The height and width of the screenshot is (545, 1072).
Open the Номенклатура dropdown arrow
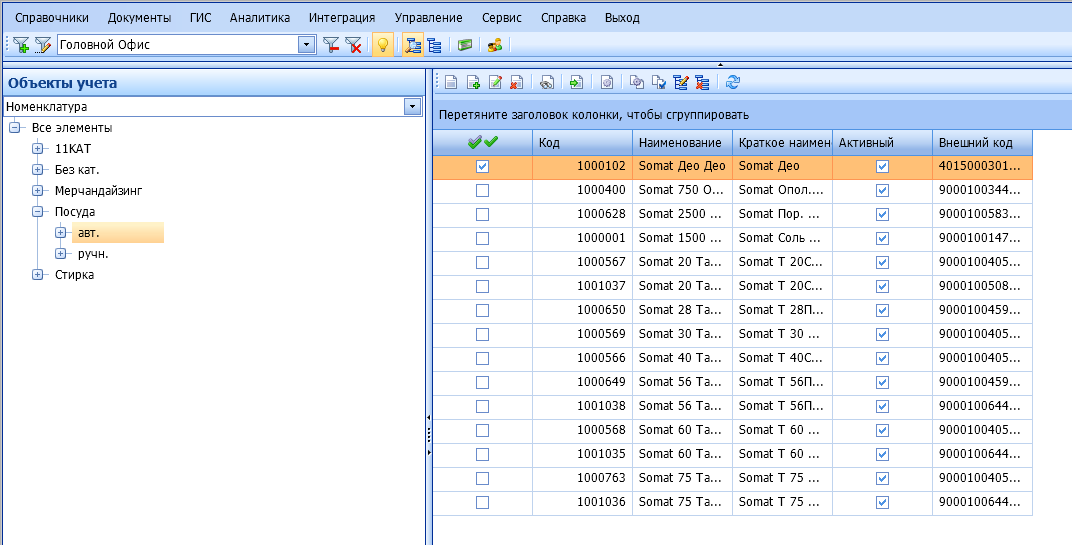411,106
